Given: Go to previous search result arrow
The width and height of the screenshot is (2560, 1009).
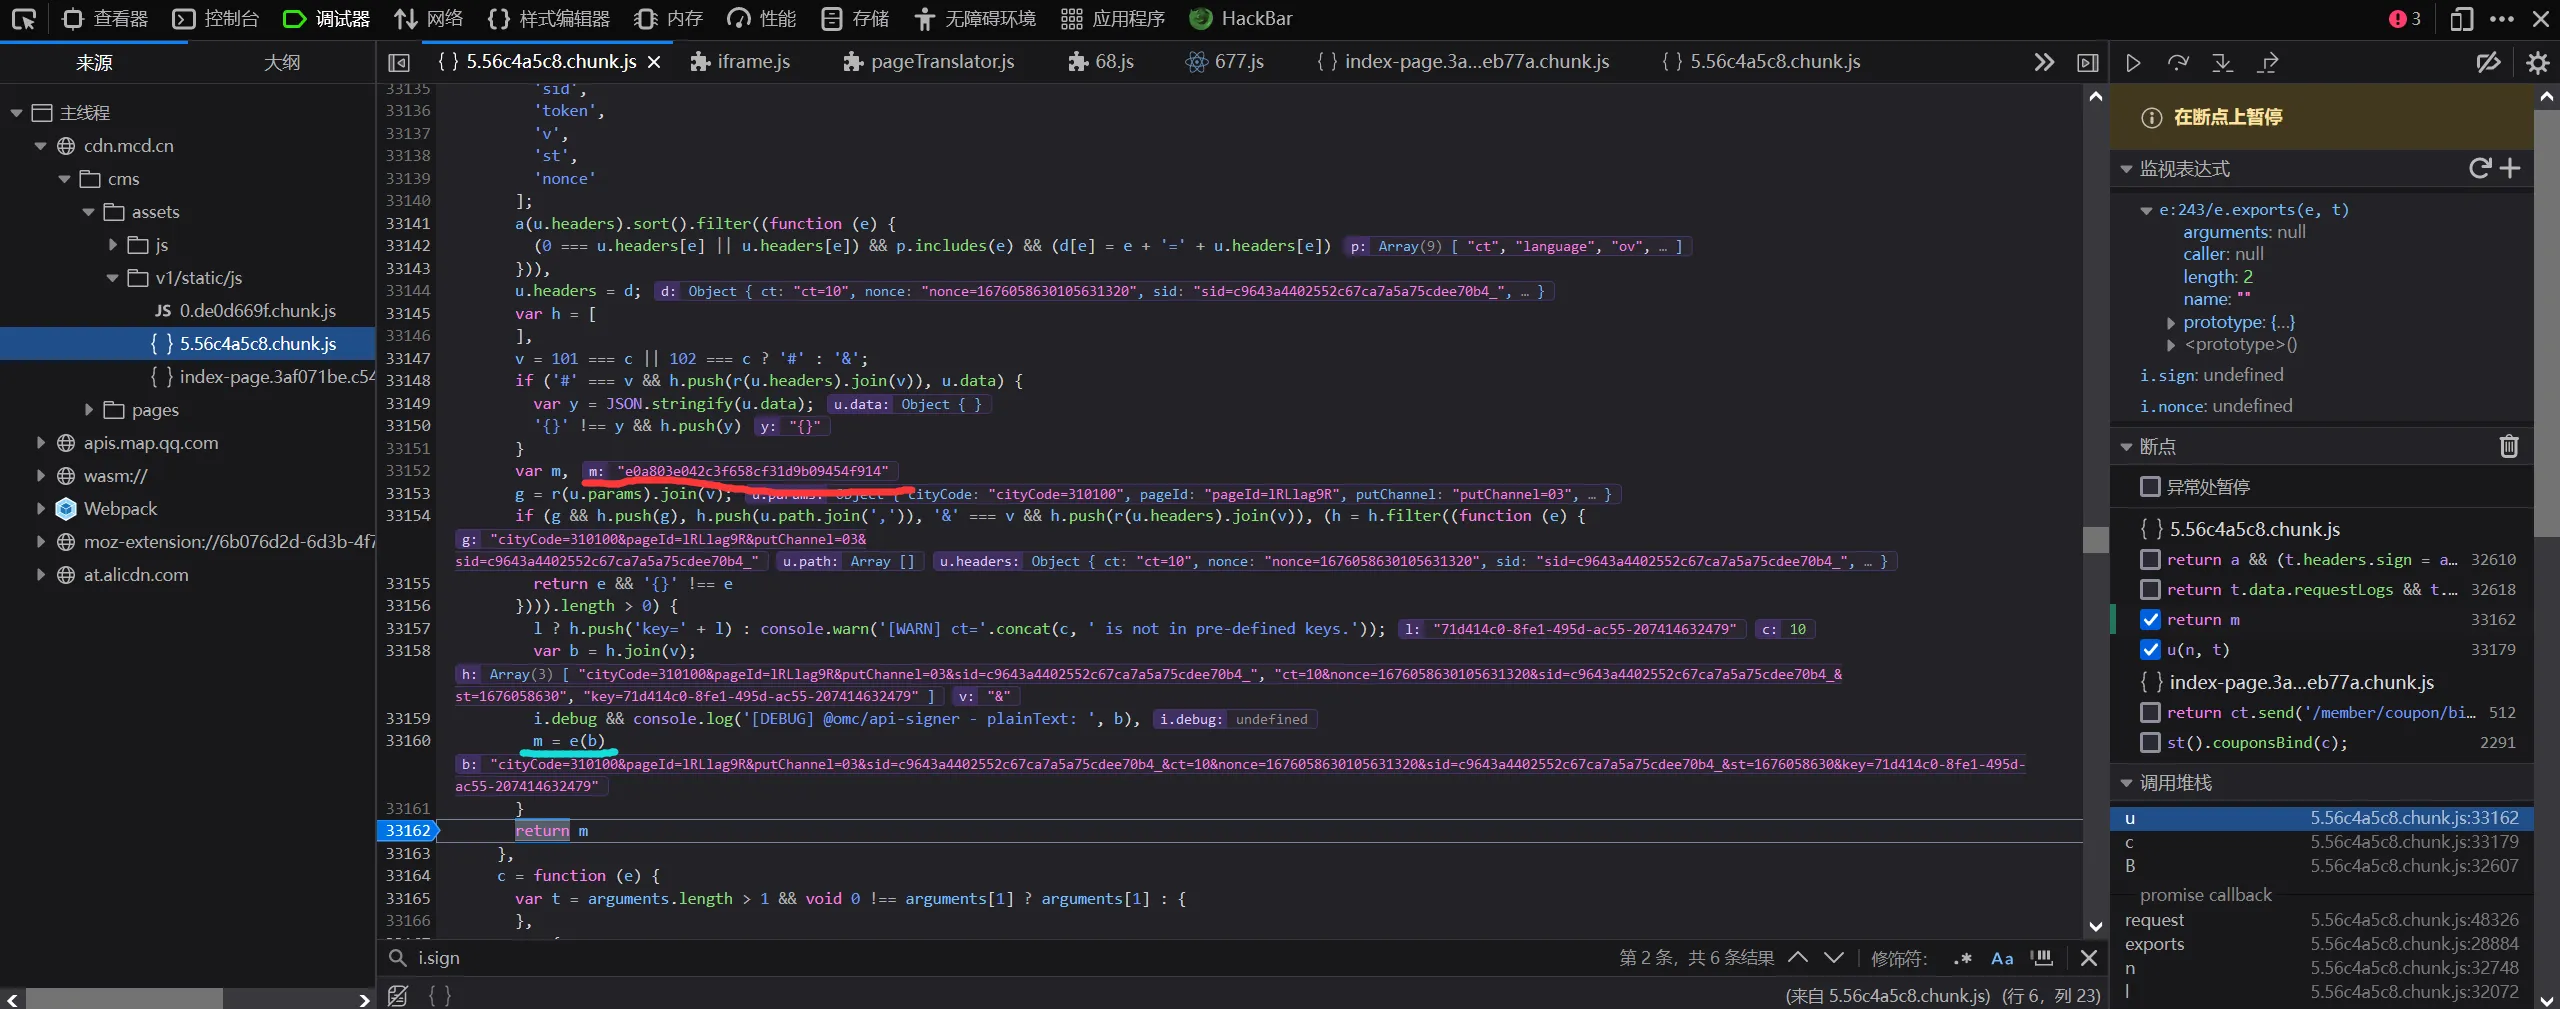Looking at the screenshot, I should tap(1798, 958).
